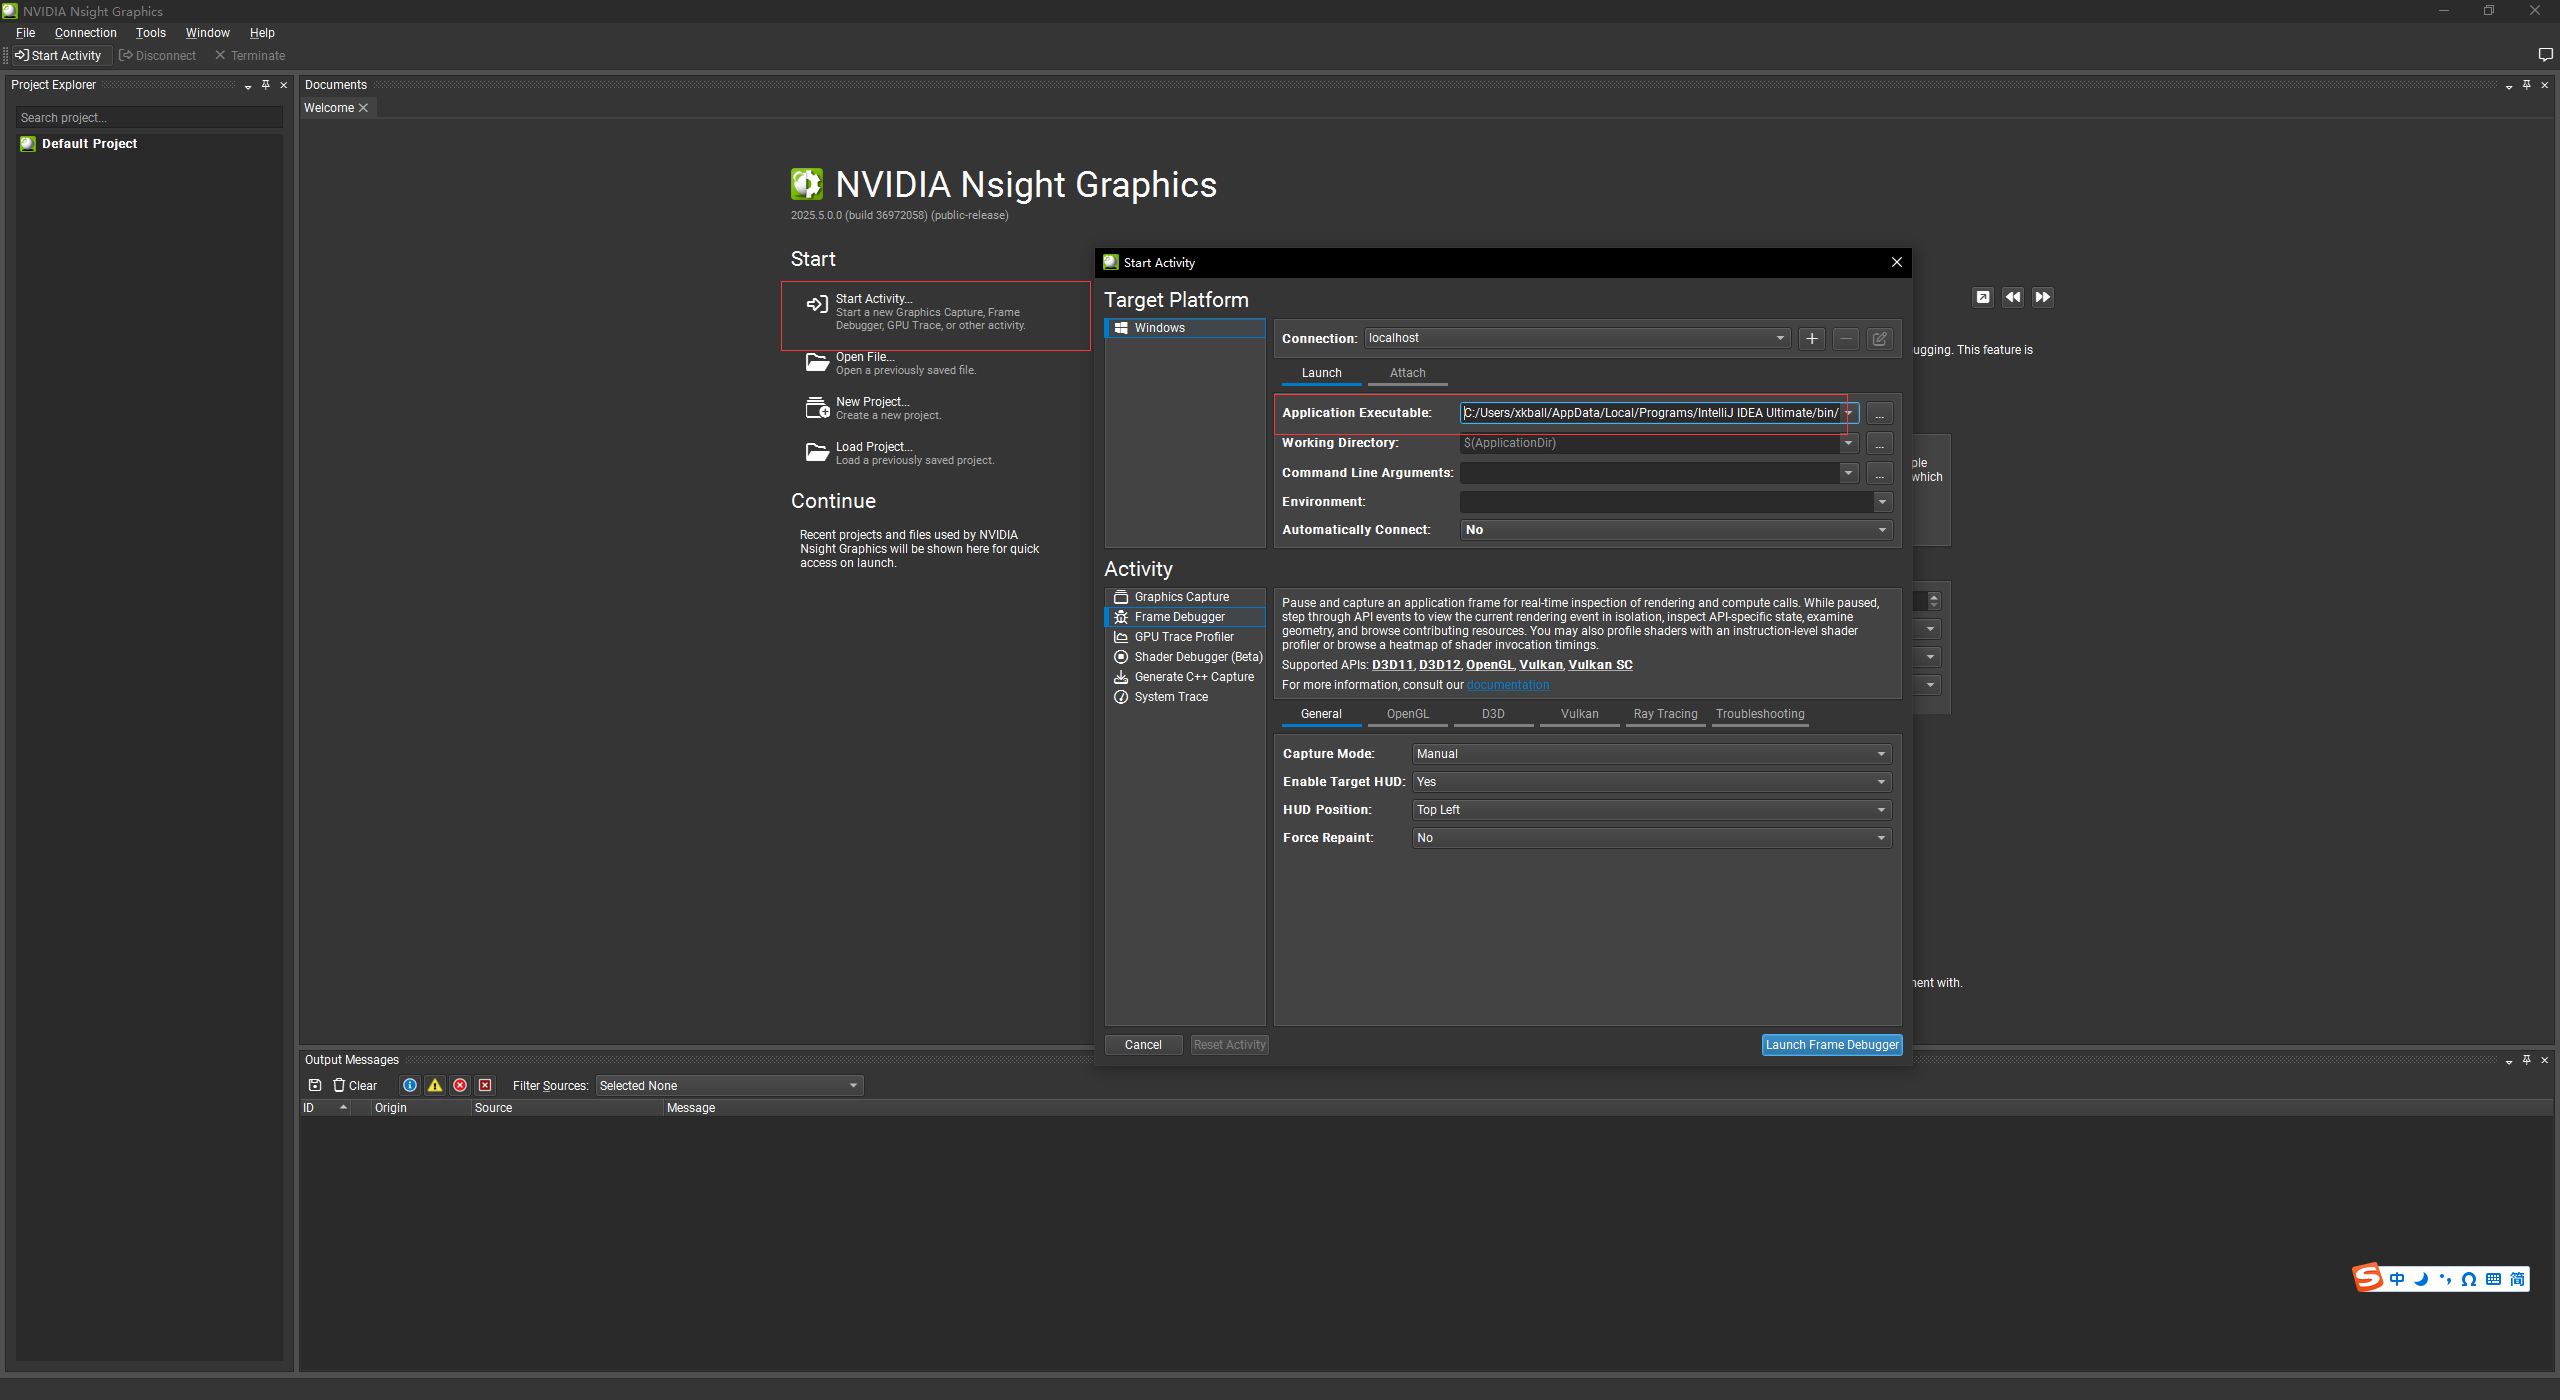Click the Open File folder icon
2560x1400 pixels.
817,362
